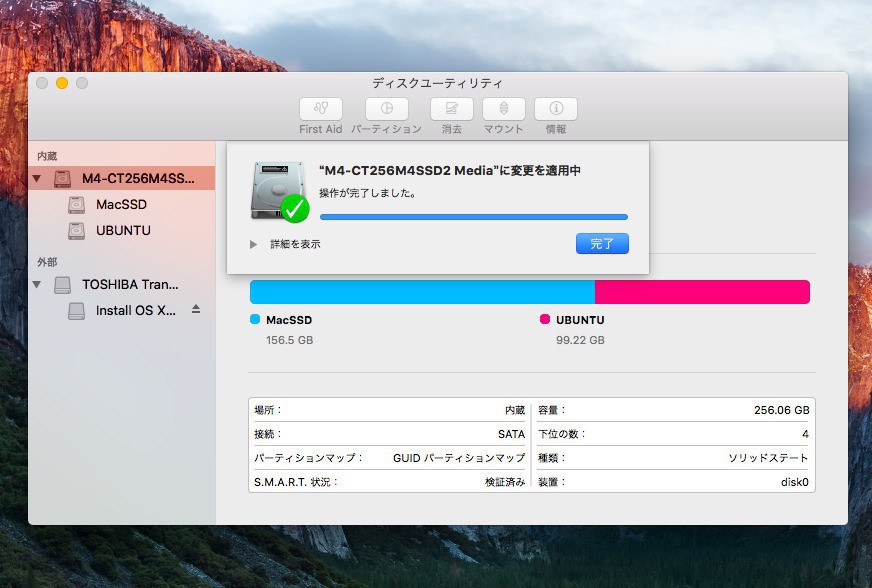Eject the Install OS X volume

196,309
